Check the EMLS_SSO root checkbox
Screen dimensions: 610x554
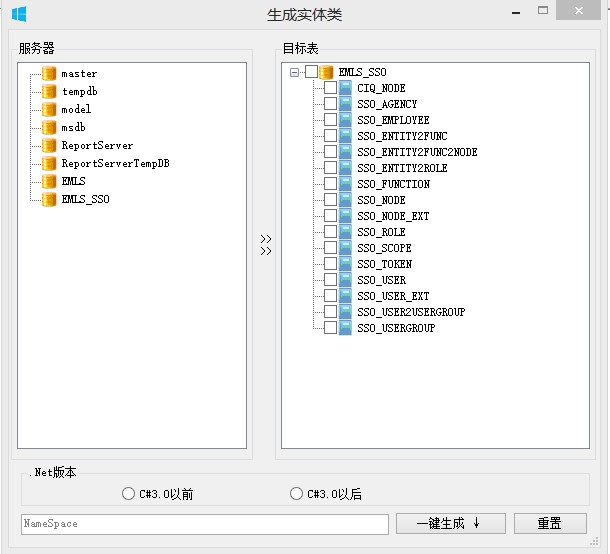tap(311, 72)
